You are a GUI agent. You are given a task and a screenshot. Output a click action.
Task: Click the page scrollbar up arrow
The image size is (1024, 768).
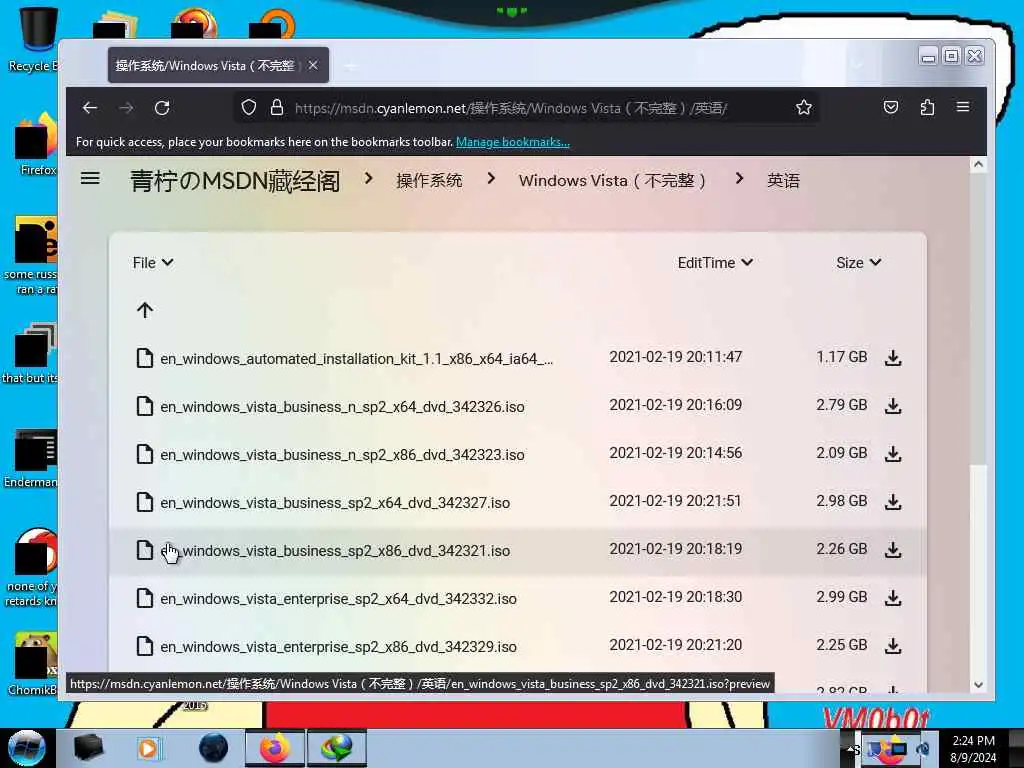(x=978, y=165)
